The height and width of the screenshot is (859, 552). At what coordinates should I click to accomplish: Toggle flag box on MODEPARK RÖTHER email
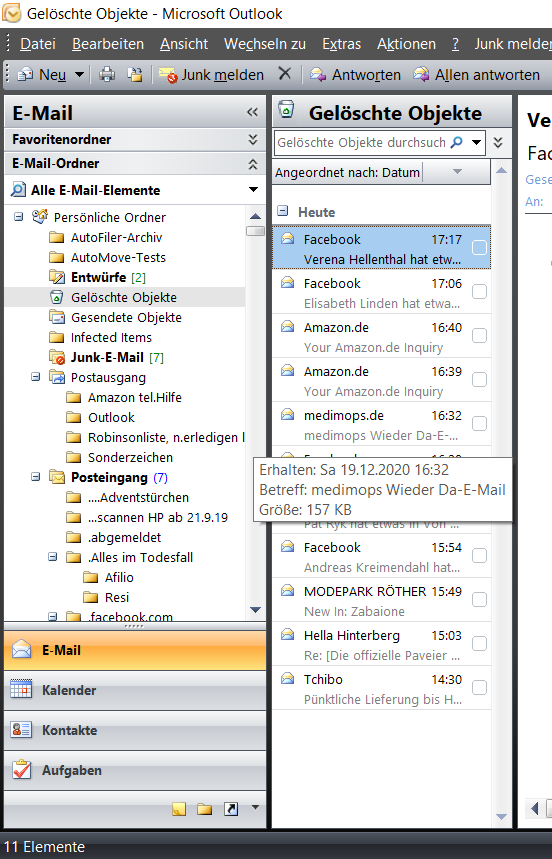[479, 599]
